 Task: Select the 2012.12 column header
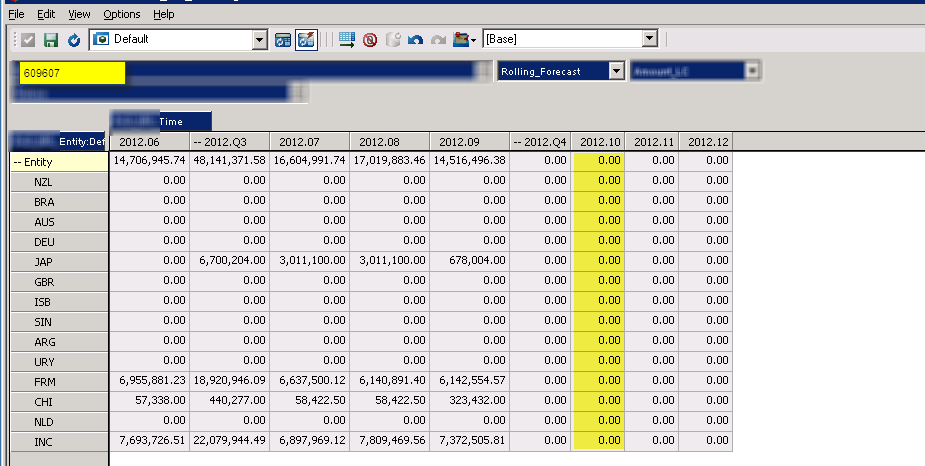pyautogui.click(x=706, y=142)
